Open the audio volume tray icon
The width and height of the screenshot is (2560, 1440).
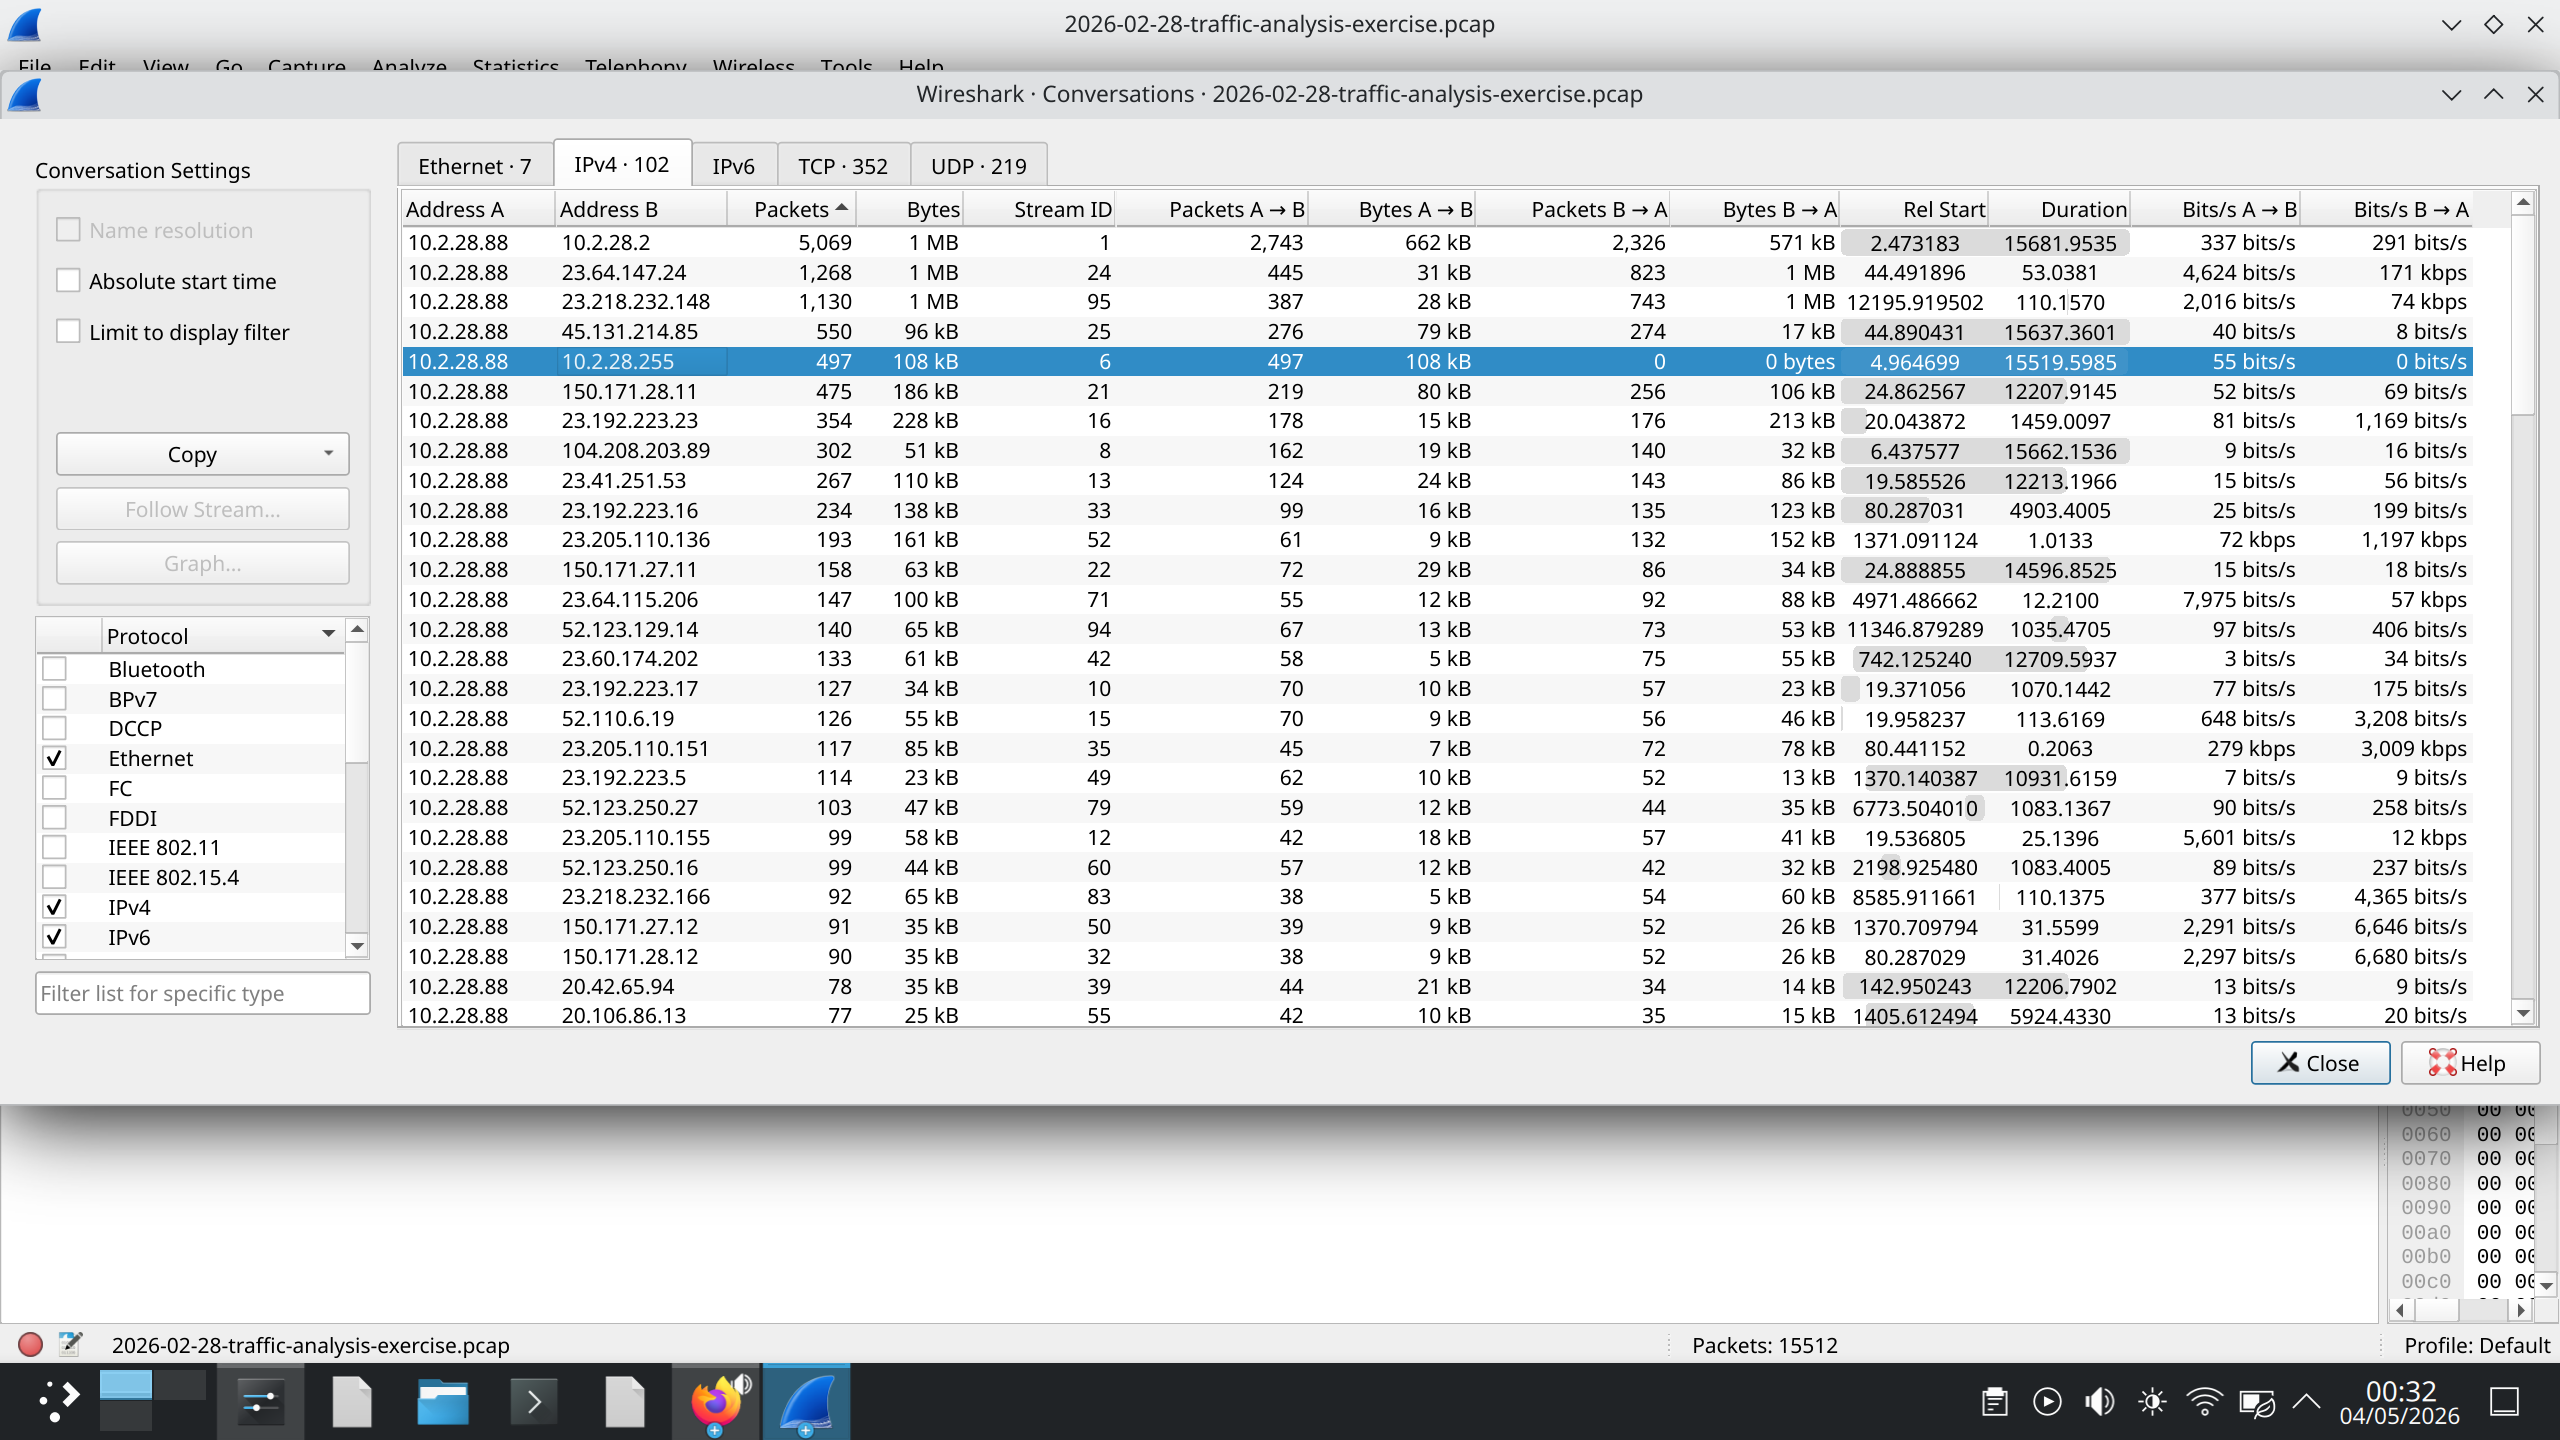tap(2099, 1402)
